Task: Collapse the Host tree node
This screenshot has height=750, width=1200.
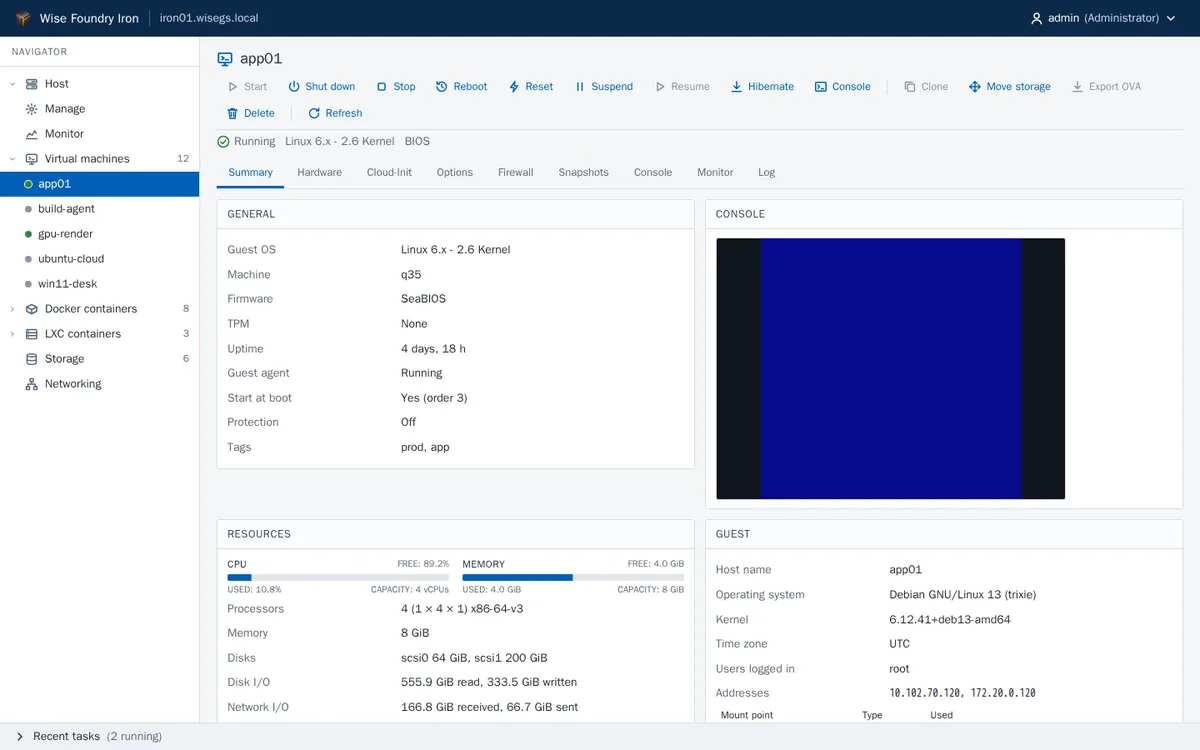Action: [x=13, y=84]
